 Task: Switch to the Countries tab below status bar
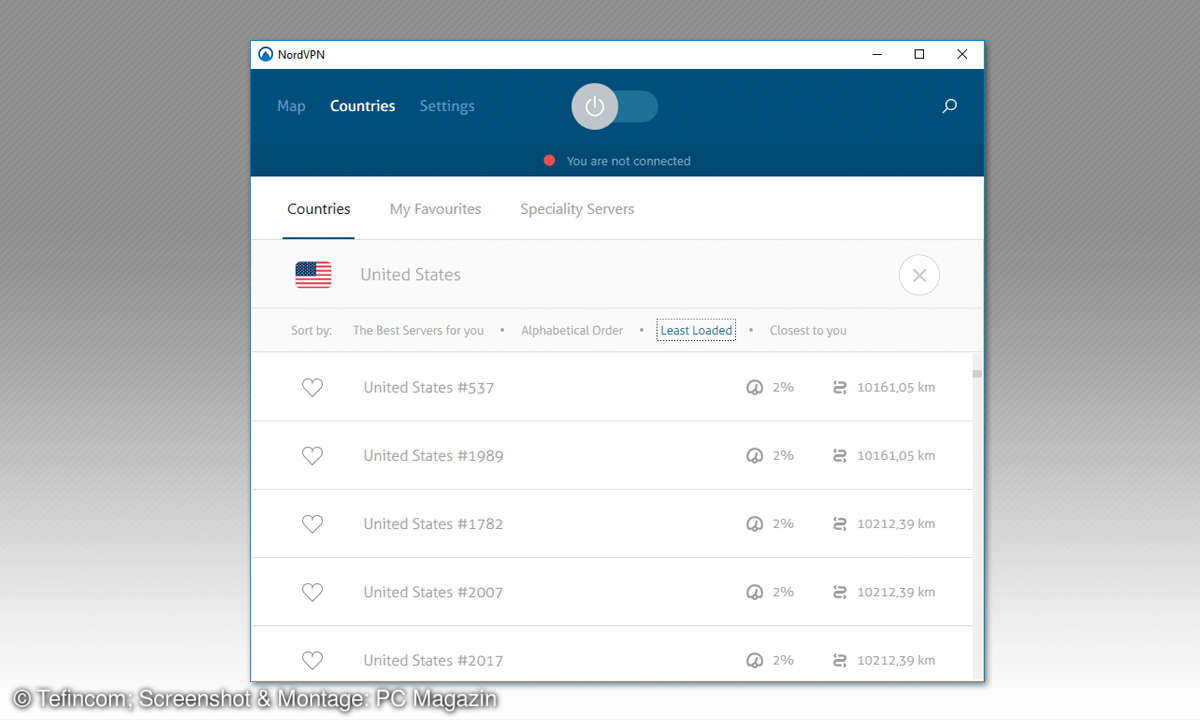[318, 209]
